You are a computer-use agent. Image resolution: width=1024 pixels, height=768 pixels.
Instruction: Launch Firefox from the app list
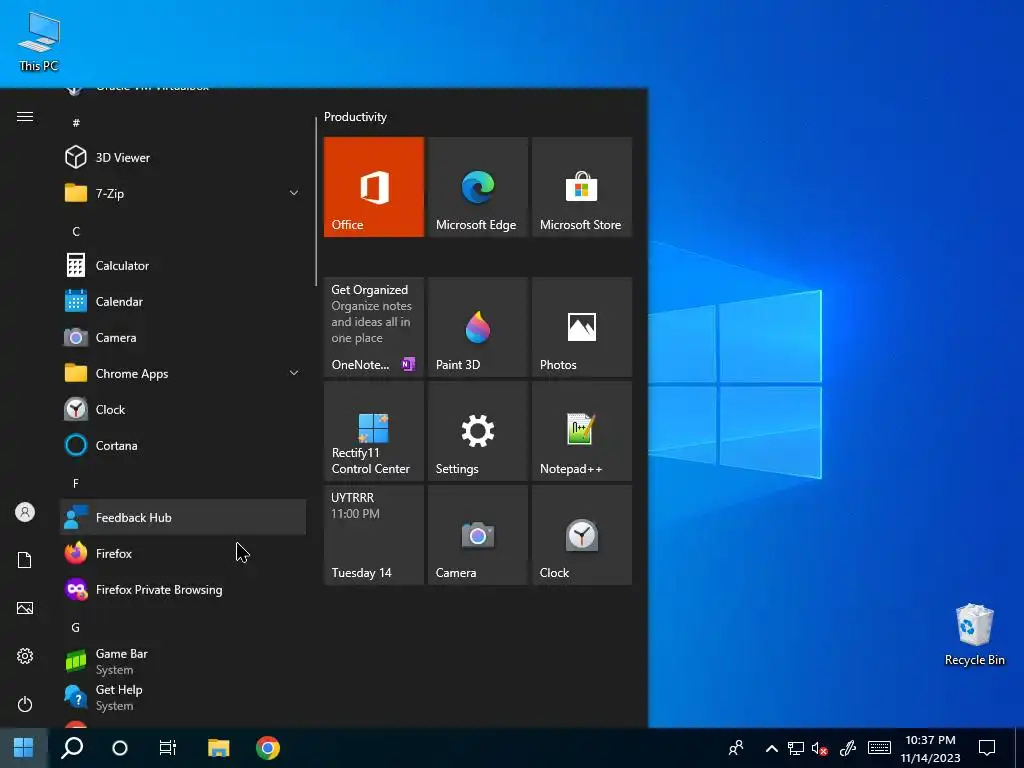point(183,553)
